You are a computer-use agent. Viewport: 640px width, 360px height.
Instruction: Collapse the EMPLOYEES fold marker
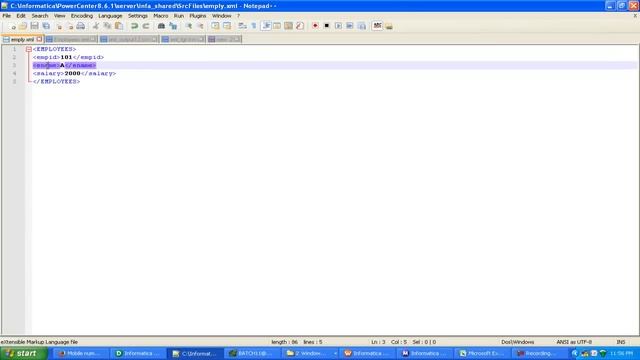(29, 49)
